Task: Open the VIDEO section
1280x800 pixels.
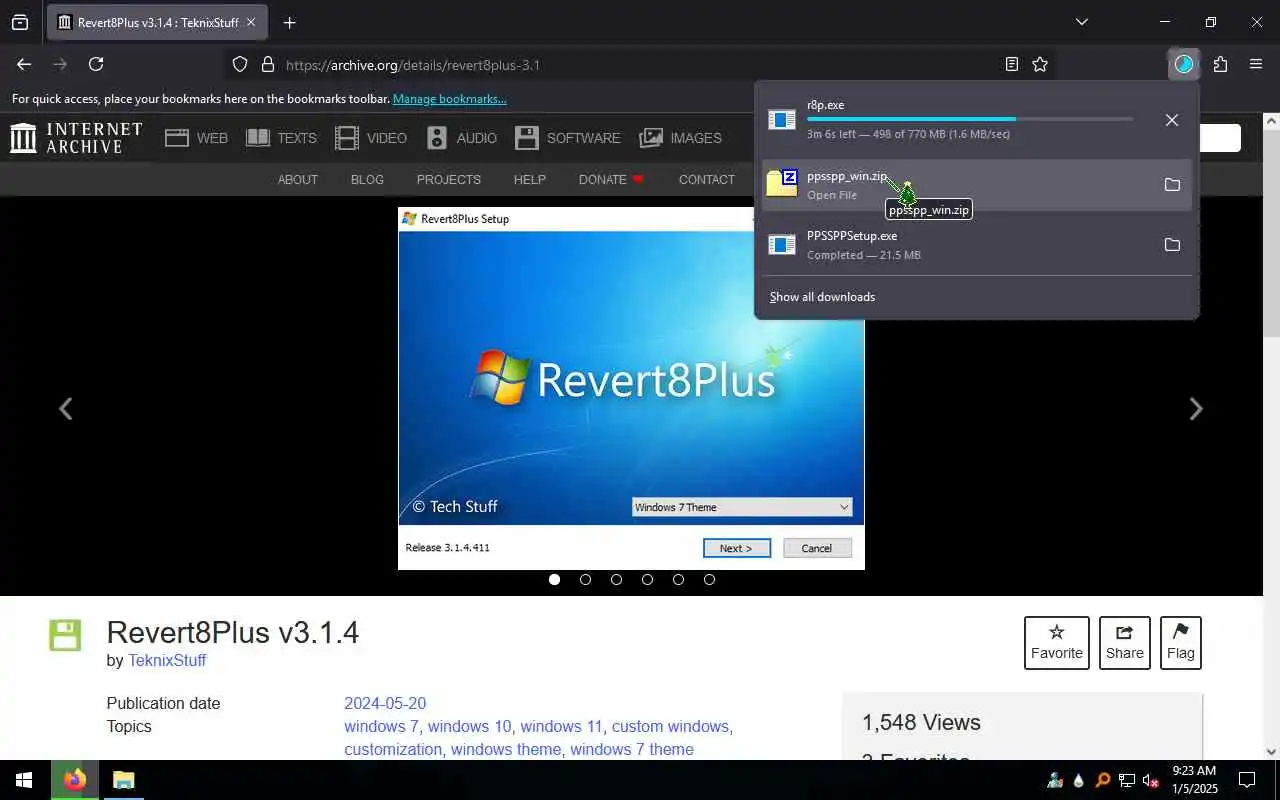Action: click(x=371, y=138)
